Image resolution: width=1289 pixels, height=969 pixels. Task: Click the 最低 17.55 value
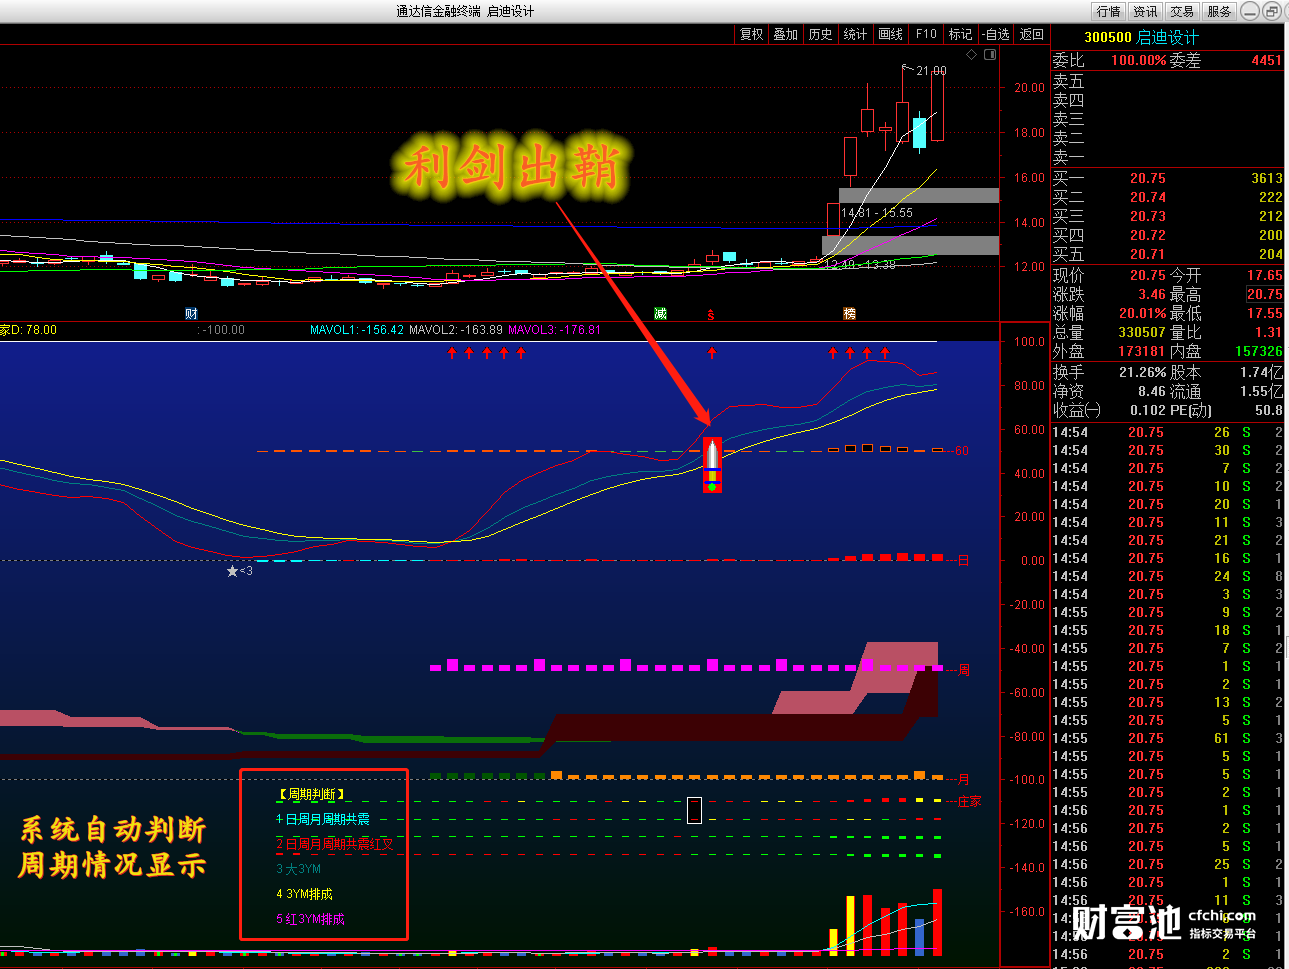(1264, 313)
